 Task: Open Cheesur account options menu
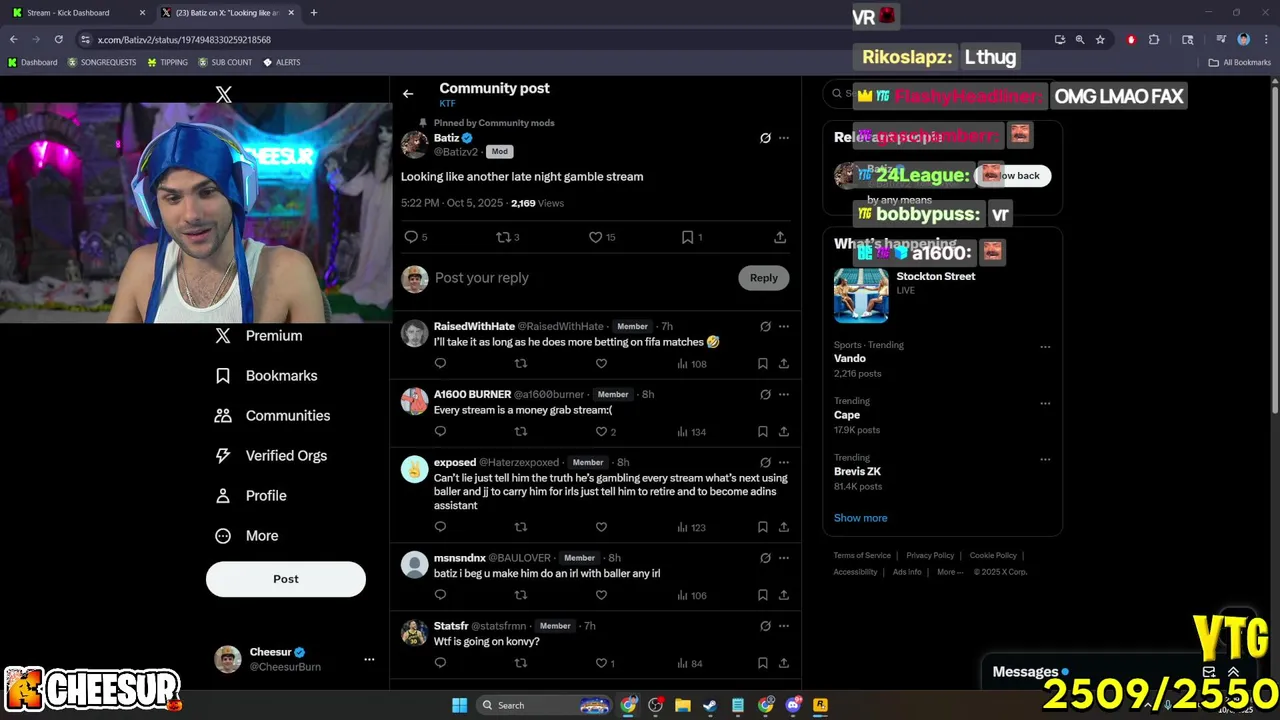click(369, 659)
